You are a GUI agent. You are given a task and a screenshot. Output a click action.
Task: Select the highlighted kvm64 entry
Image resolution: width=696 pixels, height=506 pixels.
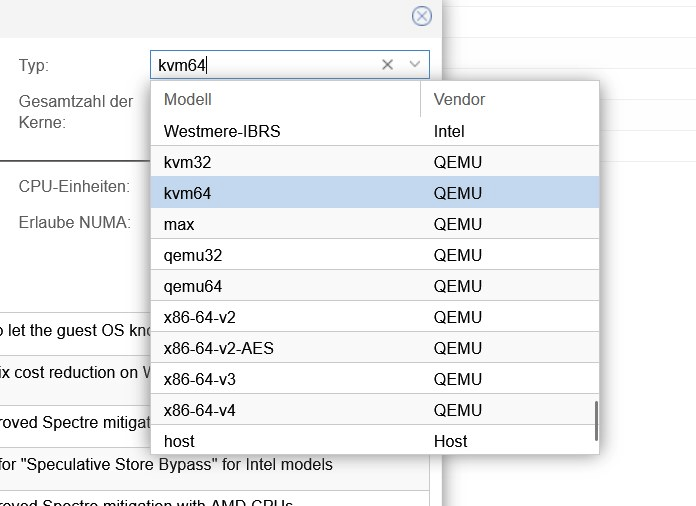188,193
